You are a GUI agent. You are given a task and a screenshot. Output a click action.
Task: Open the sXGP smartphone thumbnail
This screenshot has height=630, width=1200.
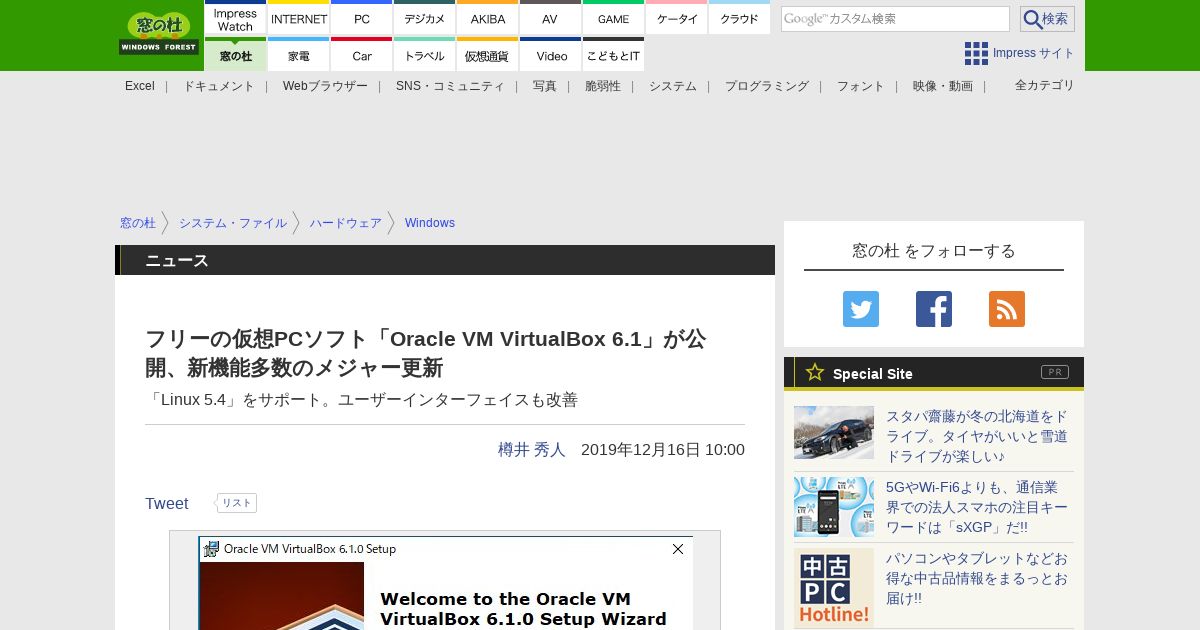[x=834, y=506]
